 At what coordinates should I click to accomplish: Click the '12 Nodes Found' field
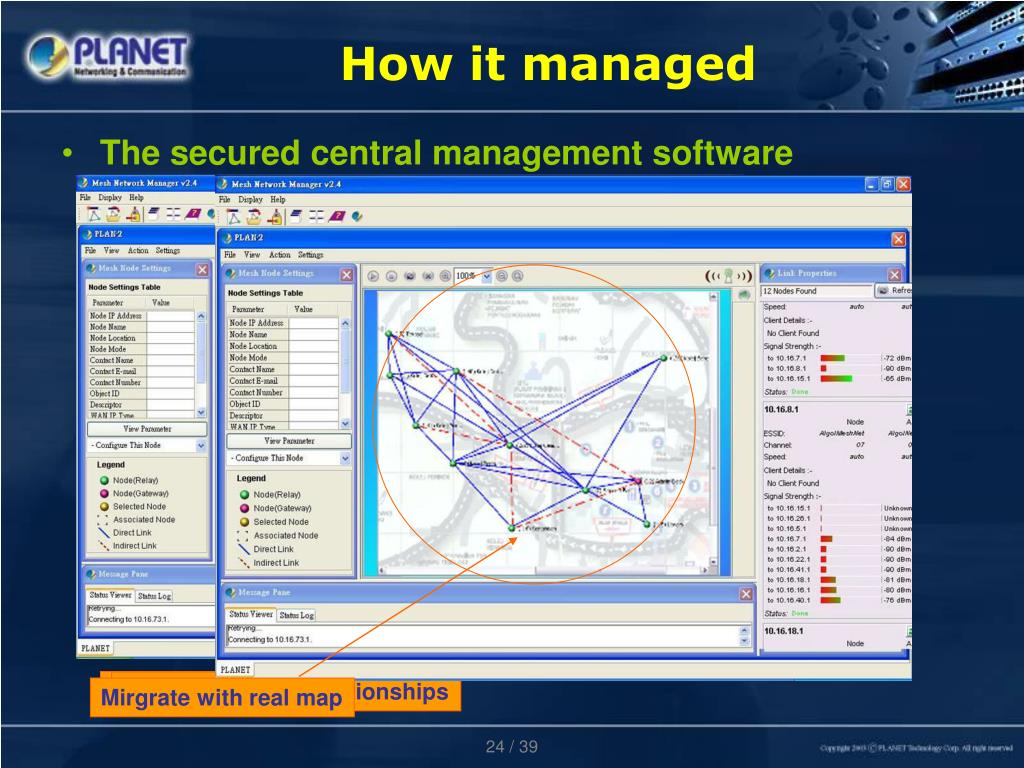816,291
